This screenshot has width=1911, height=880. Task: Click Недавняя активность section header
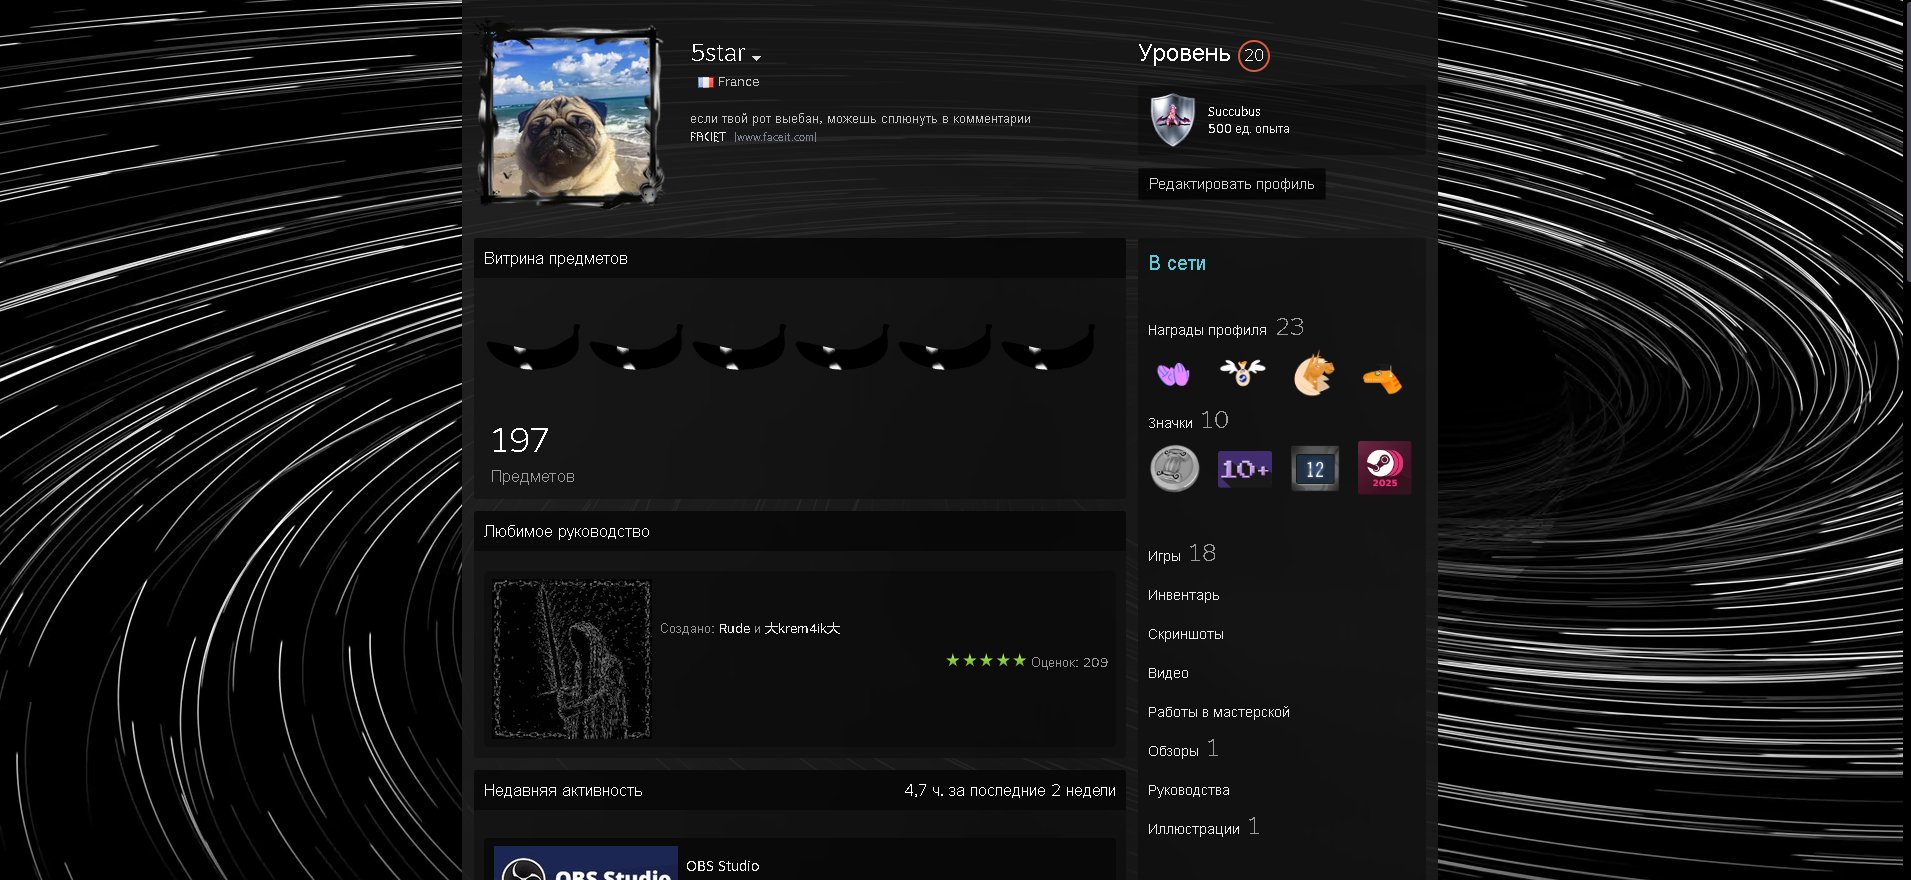[x=563, y=790]
